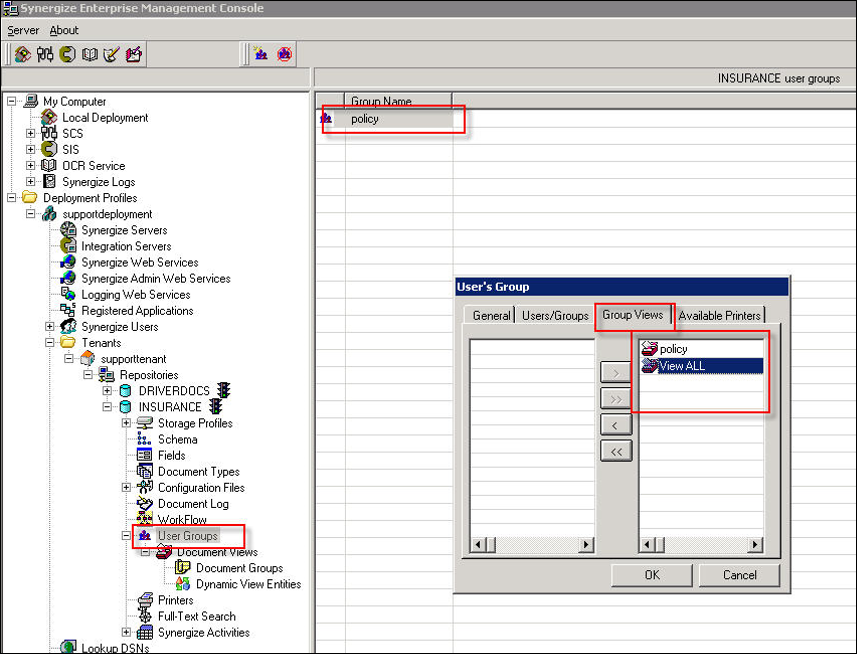The width and height of the screenshot is (857, 654).
Task: Expand the Synergize Users node
Action: [50, 327]
